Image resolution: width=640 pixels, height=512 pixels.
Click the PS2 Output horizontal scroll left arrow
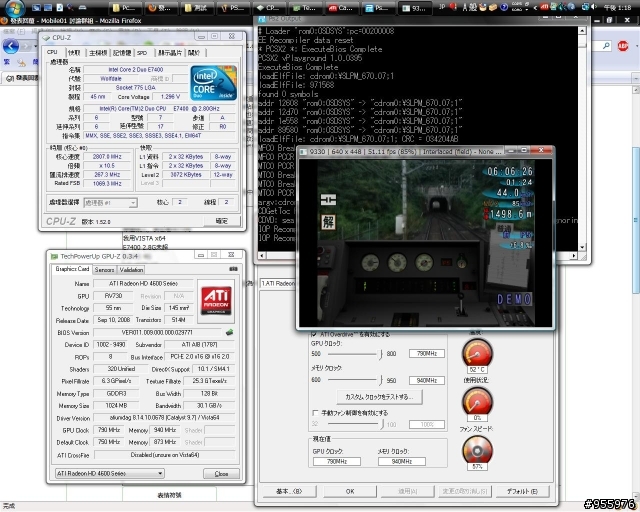262,256
